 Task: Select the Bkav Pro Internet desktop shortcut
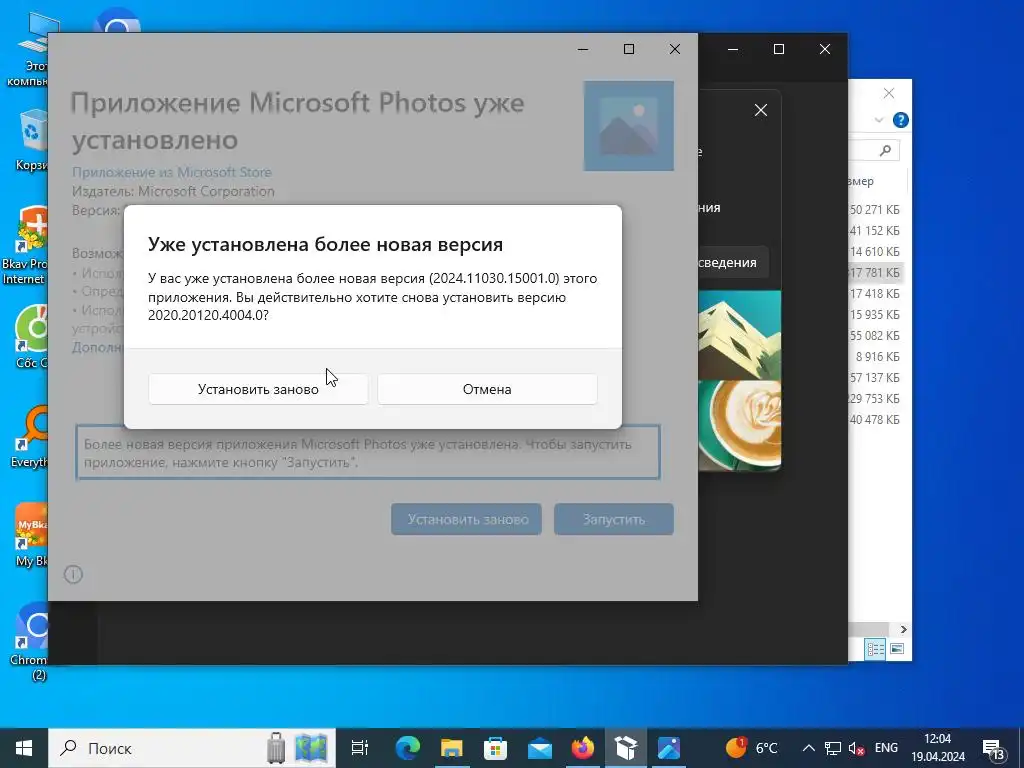point(25,246)
